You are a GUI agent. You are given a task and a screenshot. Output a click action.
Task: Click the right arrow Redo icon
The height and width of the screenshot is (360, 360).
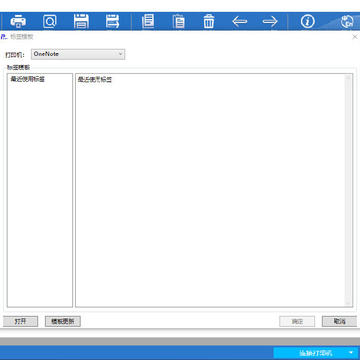click(270, 22)
